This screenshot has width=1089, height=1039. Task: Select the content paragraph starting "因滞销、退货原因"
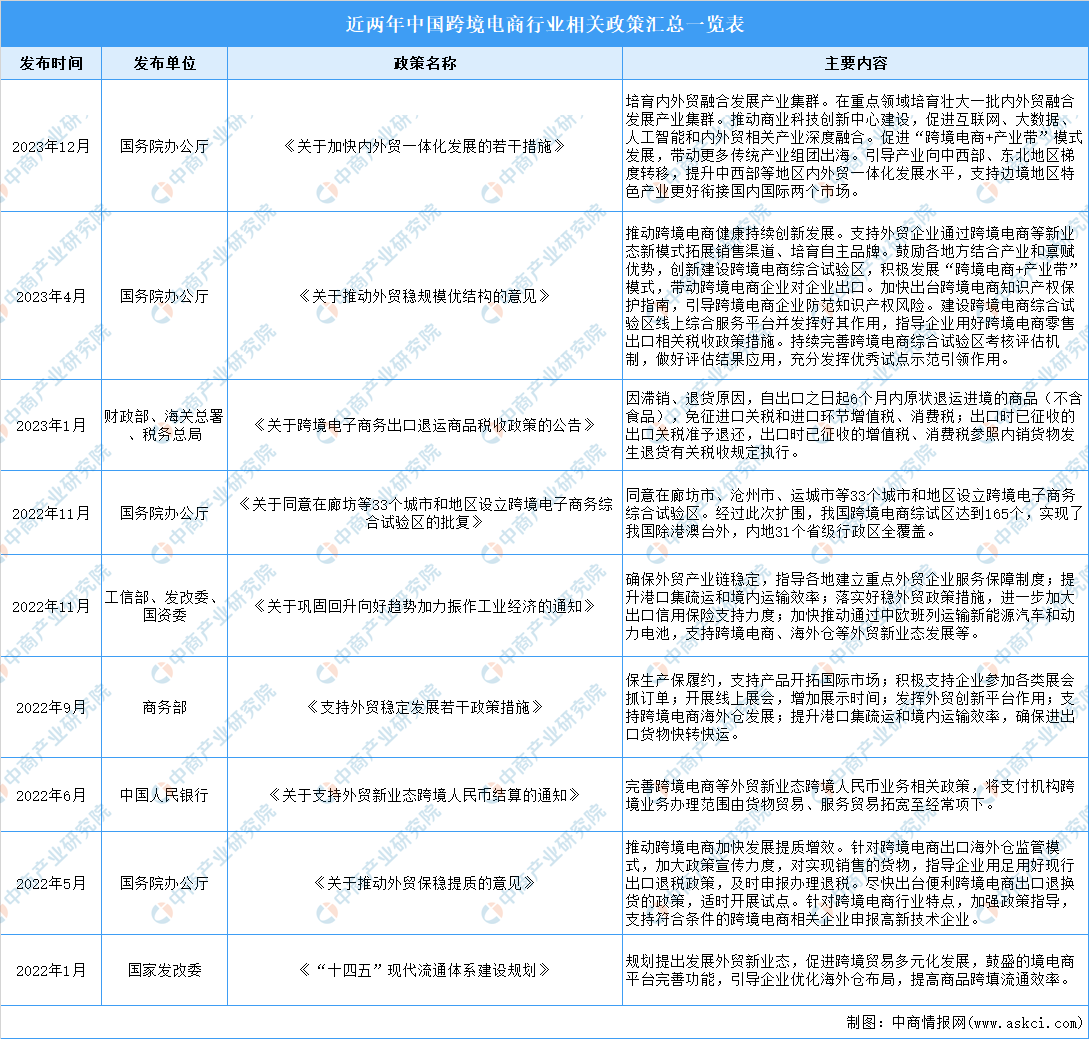click(x=854, y=425)
